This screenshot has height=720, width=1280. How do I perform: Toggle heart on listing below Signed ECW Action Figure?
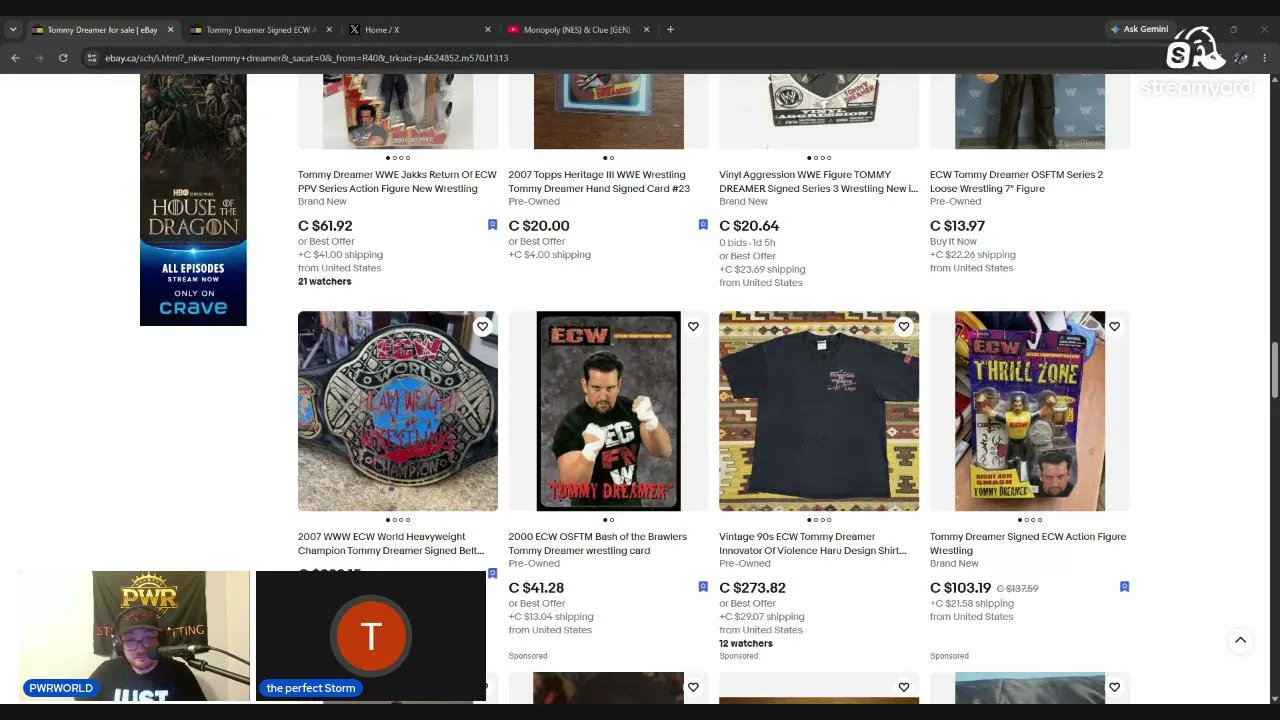[x=1114, y=687]
